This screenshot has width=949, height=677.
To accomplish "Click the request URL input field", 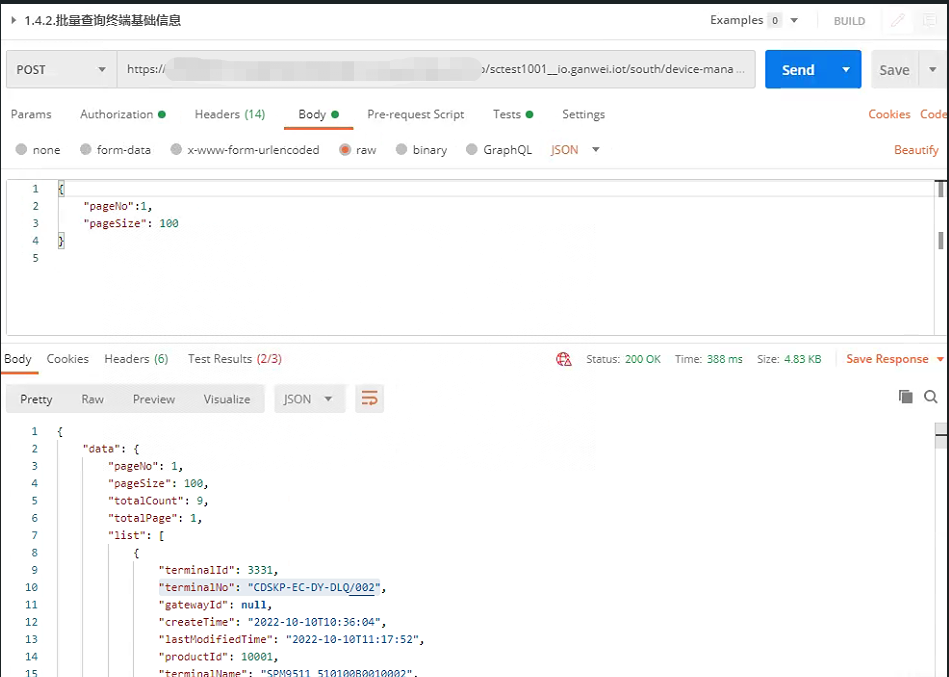I will (x=435, y=70).
